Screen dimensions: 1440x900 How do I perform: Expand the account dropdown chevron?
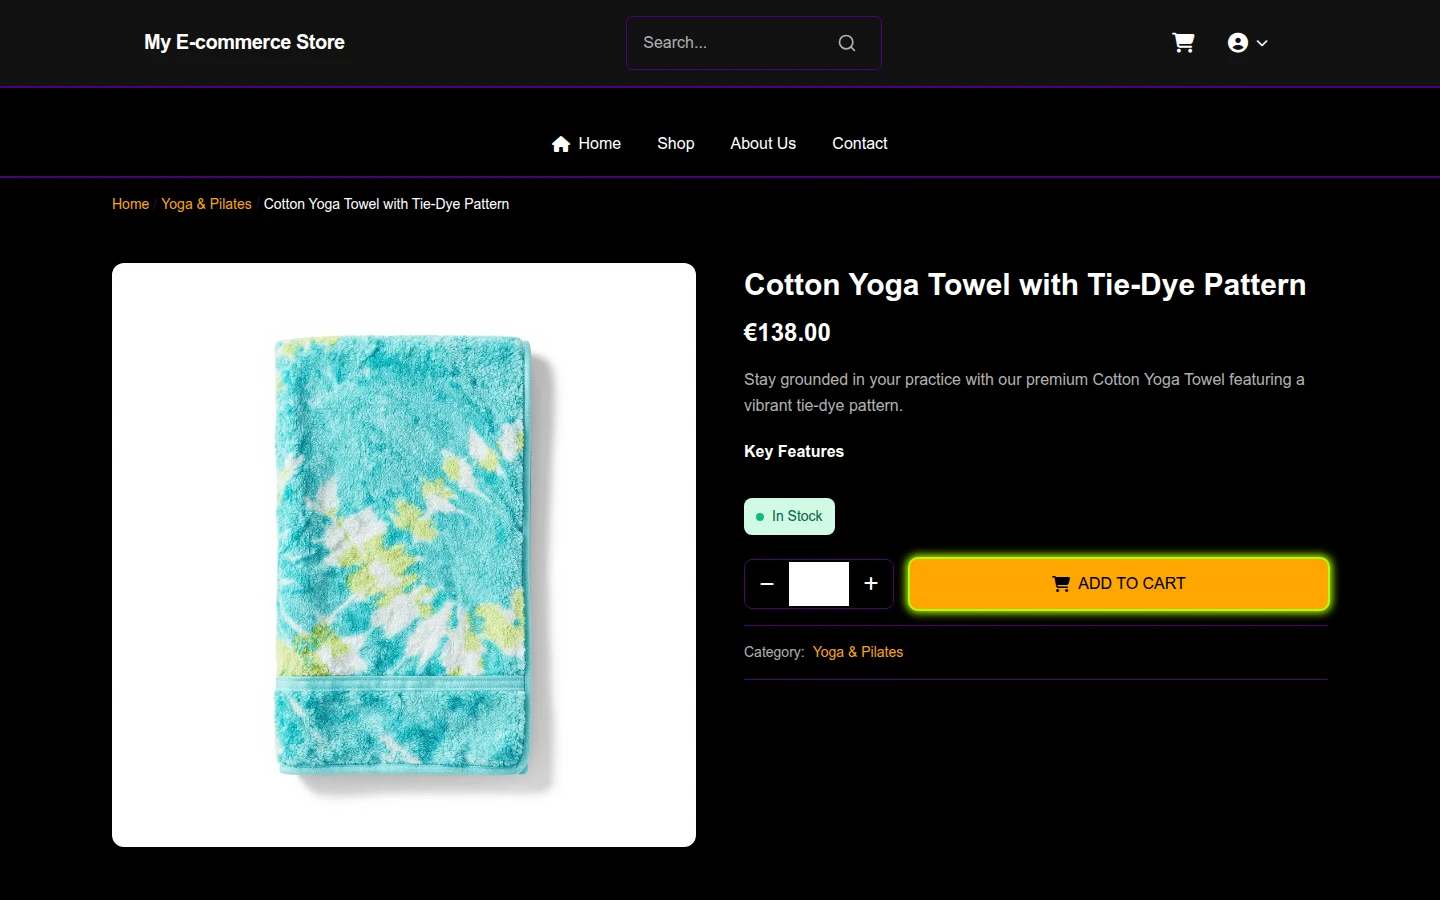(1262, 43)
